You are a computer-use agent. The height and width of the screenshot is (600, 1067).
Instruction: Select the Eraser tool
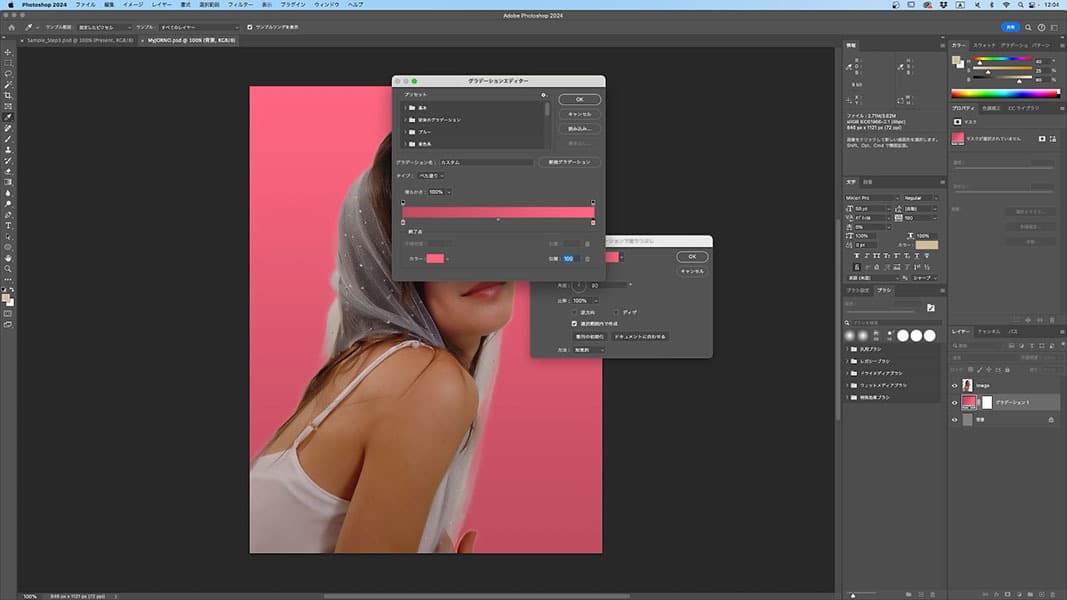[x=8, y=171]
